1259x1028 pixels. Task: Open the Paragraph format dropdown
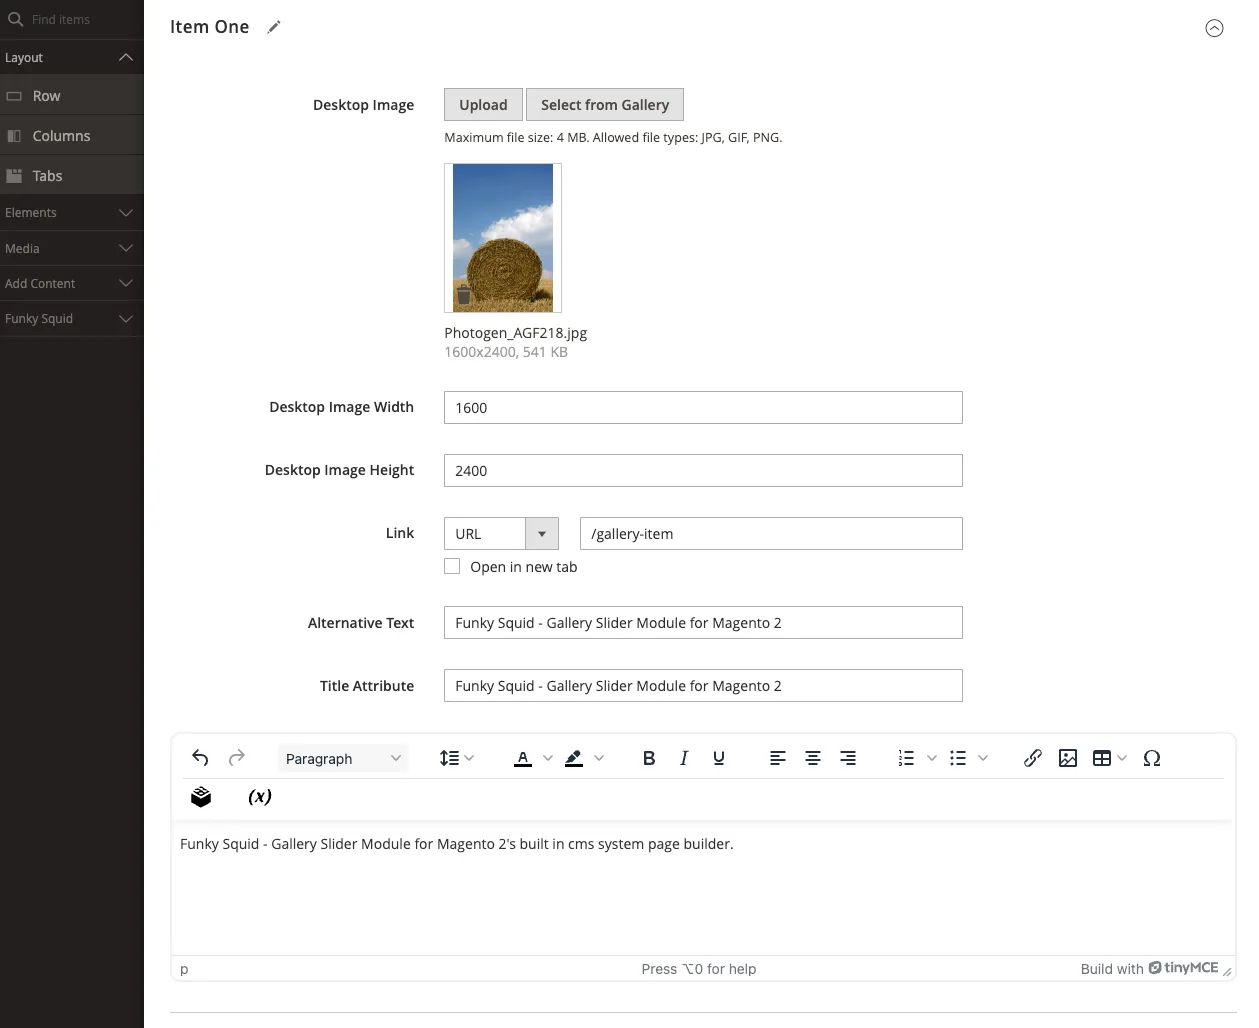342,758
